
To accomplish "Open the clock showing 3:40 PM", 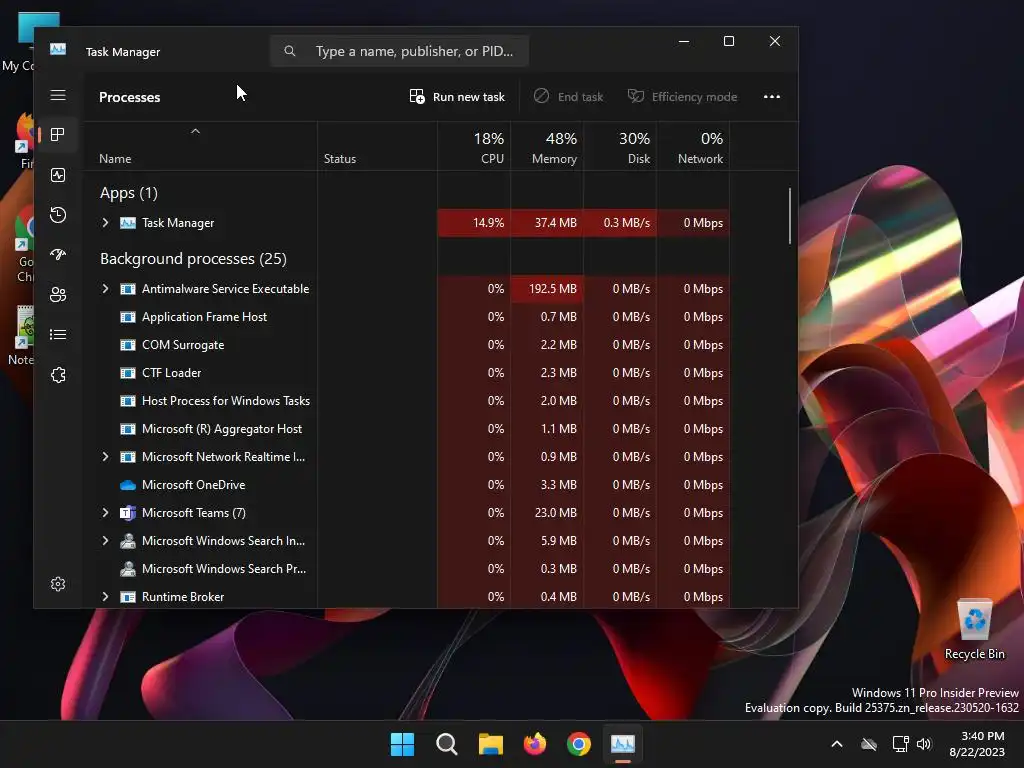I will pos(978,744).
